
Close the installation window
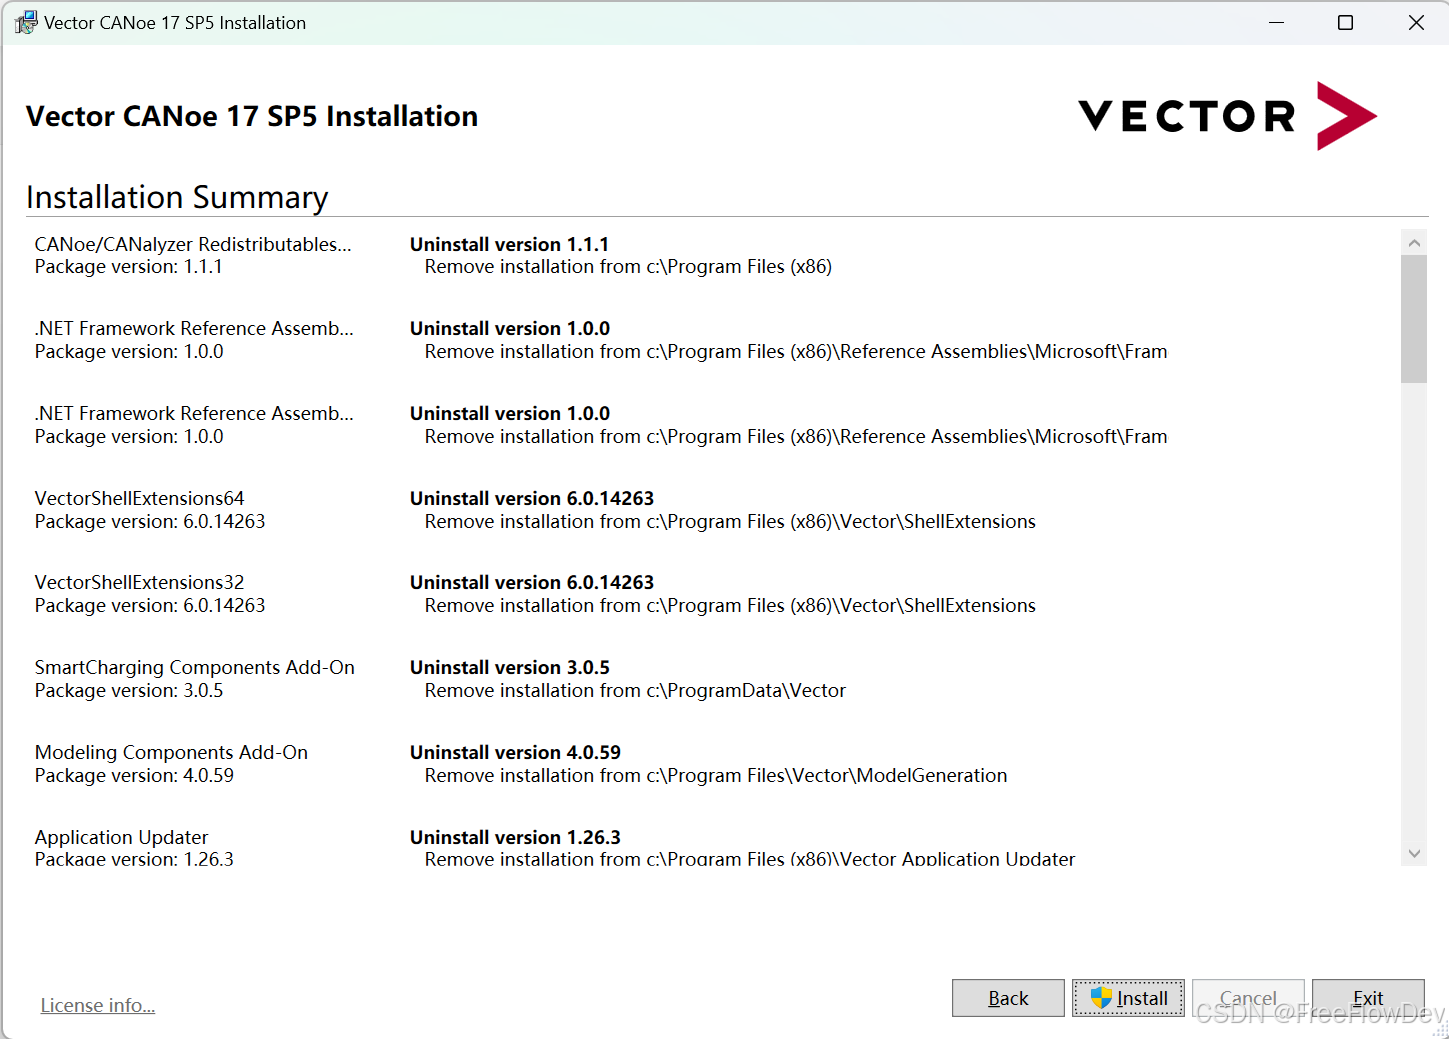[x=1416, y=22]
